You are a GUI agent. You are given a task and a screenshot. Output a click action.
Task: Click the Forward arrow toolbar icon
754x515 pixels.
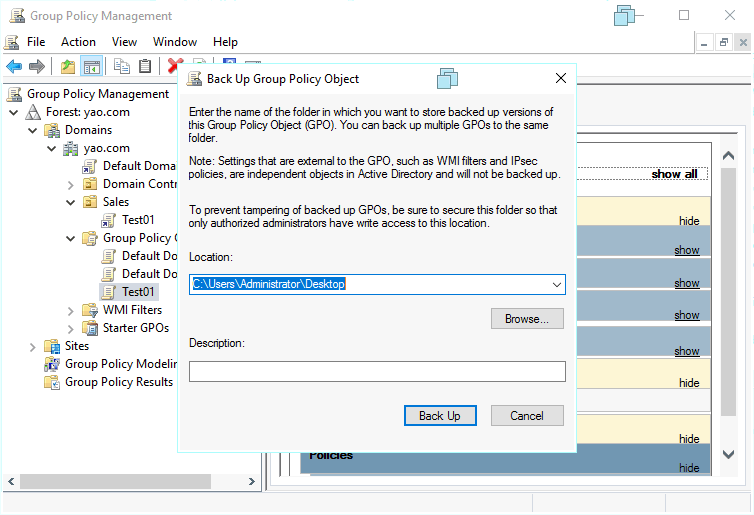[37, 67]
